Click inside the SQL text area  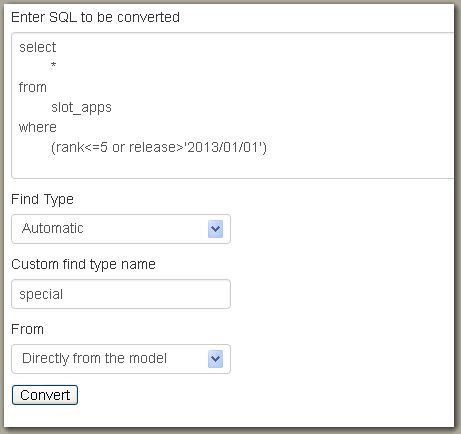point(233,105)
